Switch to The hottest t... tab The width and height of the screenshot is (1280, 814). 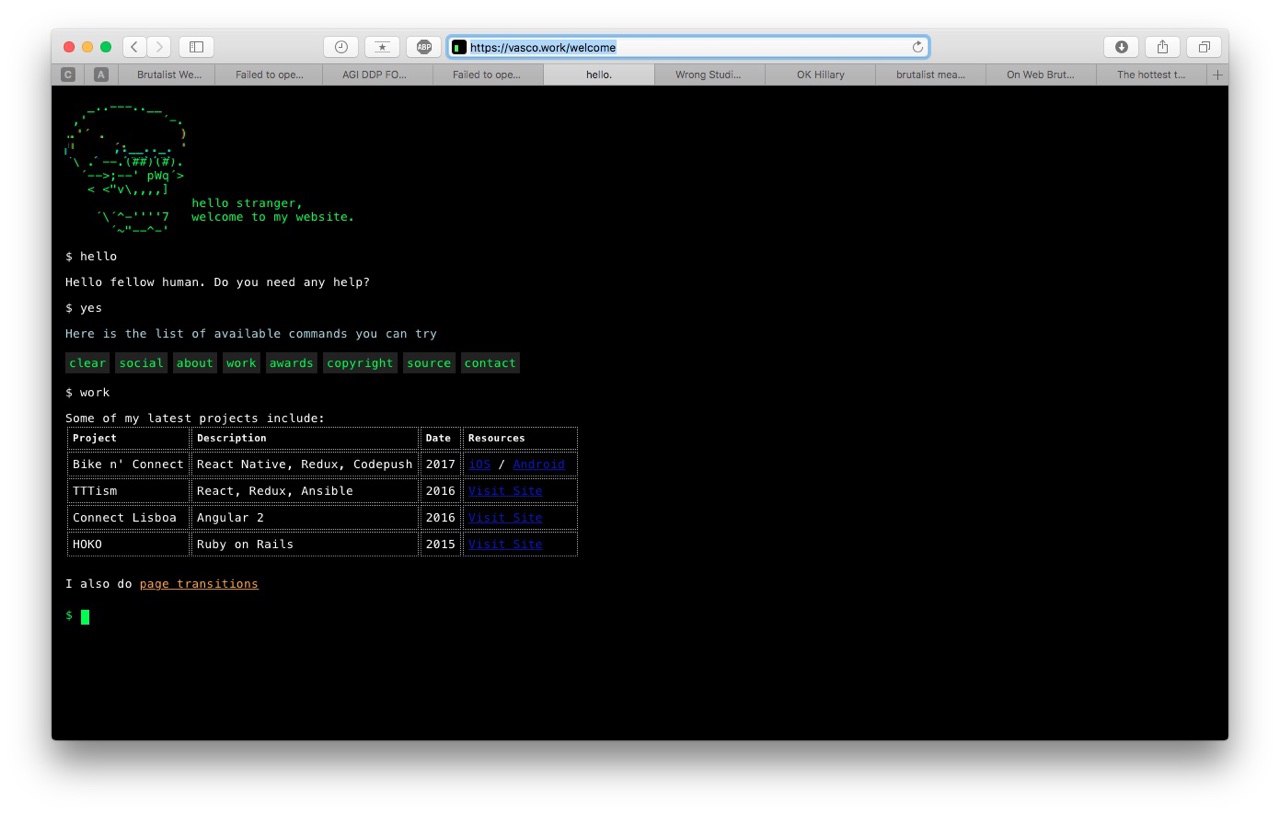tap(1151, 75)
